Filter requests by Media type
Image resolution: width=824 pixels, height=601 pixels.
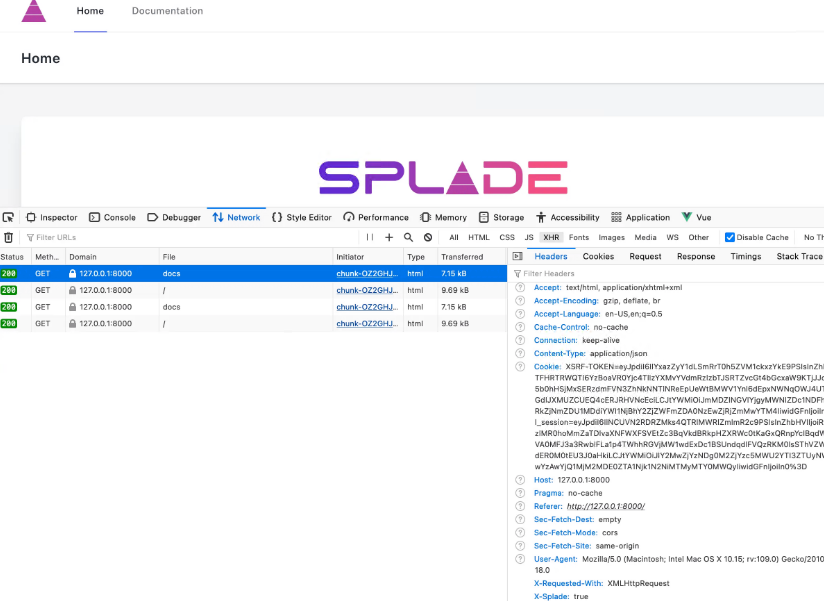coord(645,237)
